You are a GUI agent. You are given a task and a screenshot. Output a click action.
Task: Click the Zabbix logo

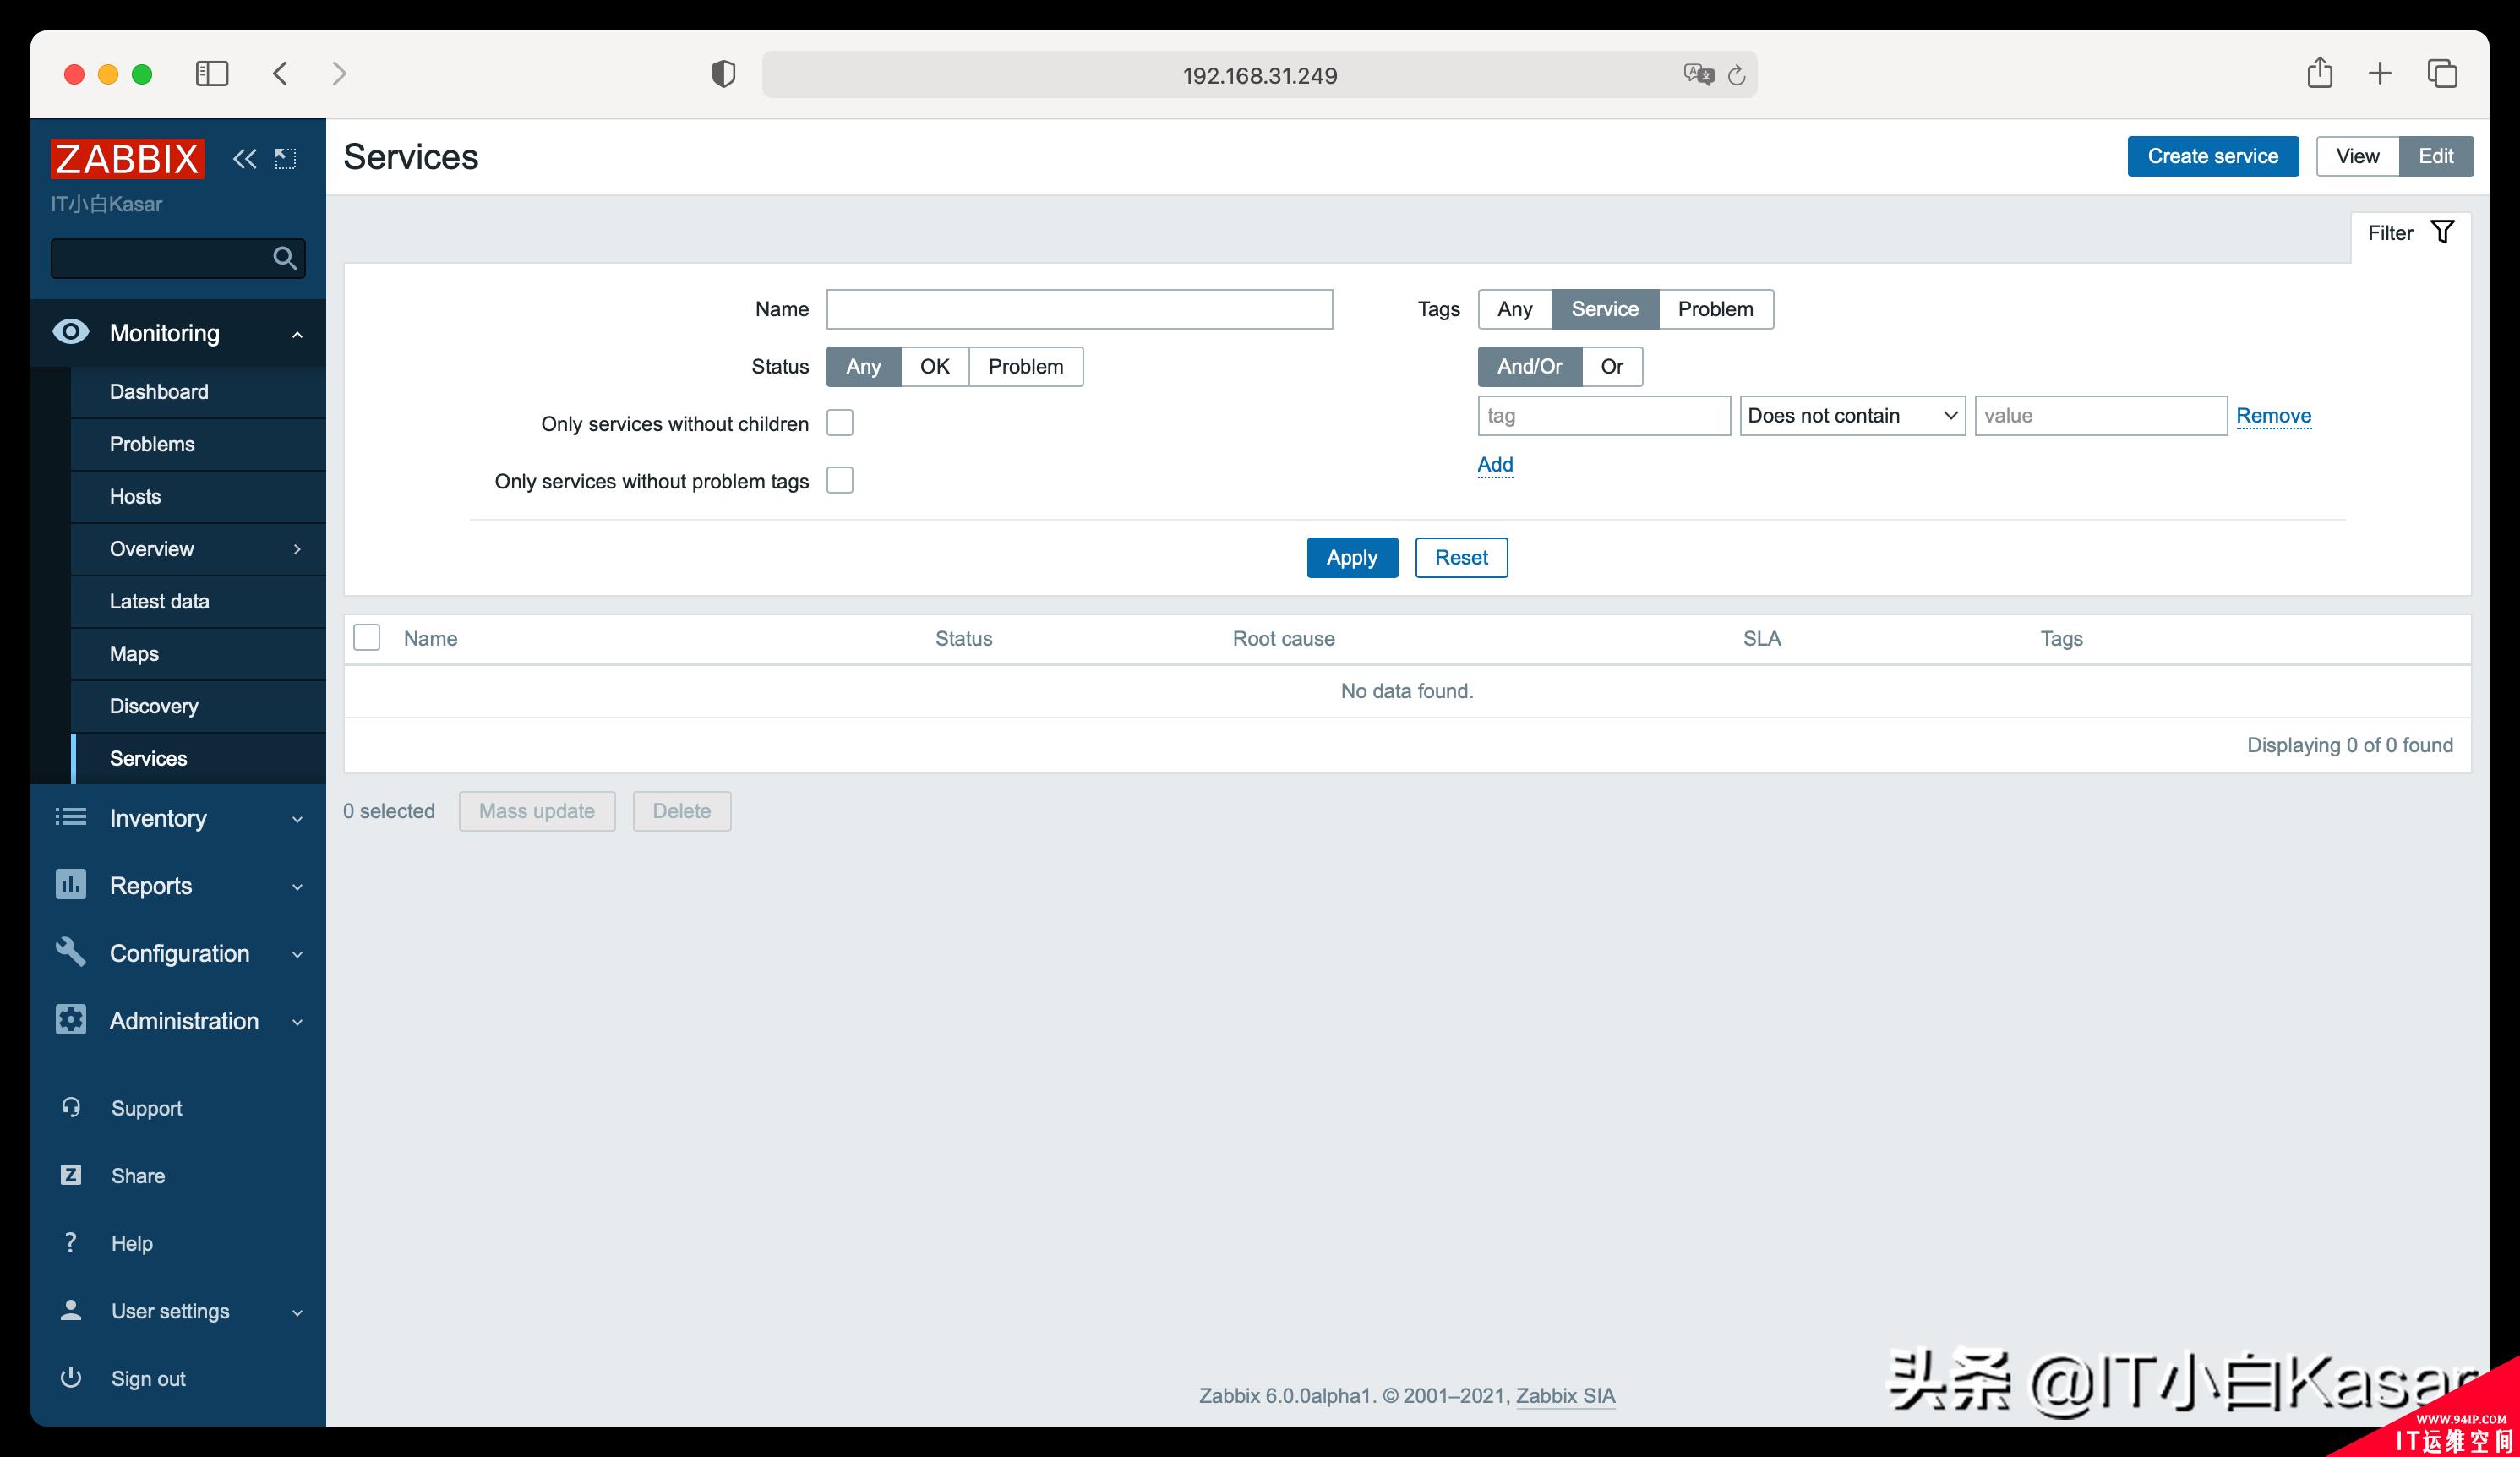pyautogui.click(x=127, y=158)
